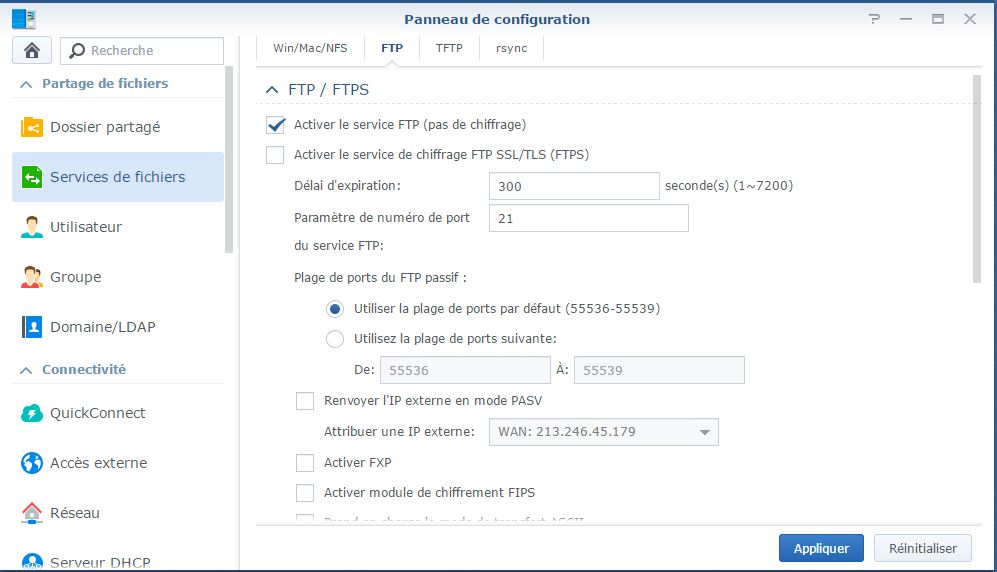The height and width of the screenshot is (572, 997).
Task: Click the Groupe people icon
Action: 32,277
